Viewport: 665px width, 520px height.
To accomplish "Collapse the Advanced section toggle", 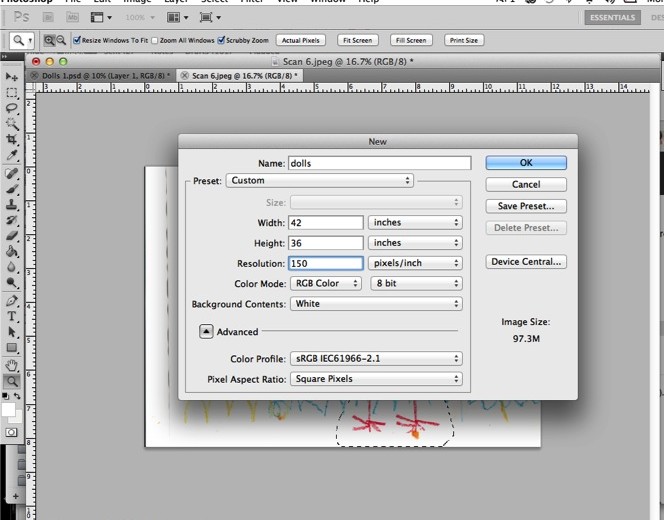I will tap(206, 332).
